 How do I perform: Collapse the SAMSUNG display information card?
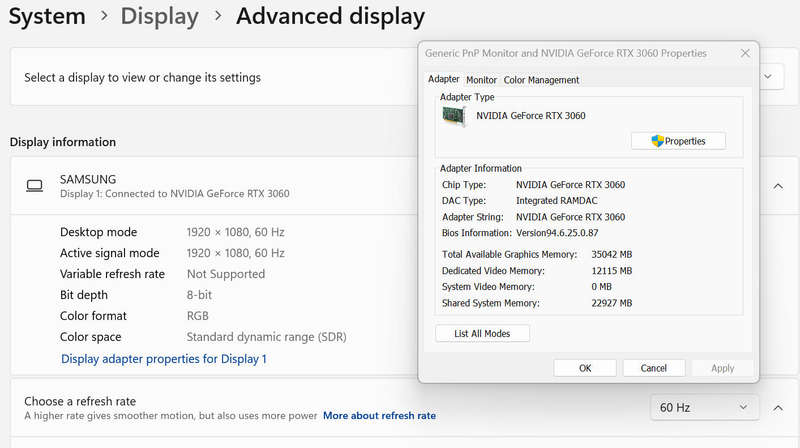778,186
